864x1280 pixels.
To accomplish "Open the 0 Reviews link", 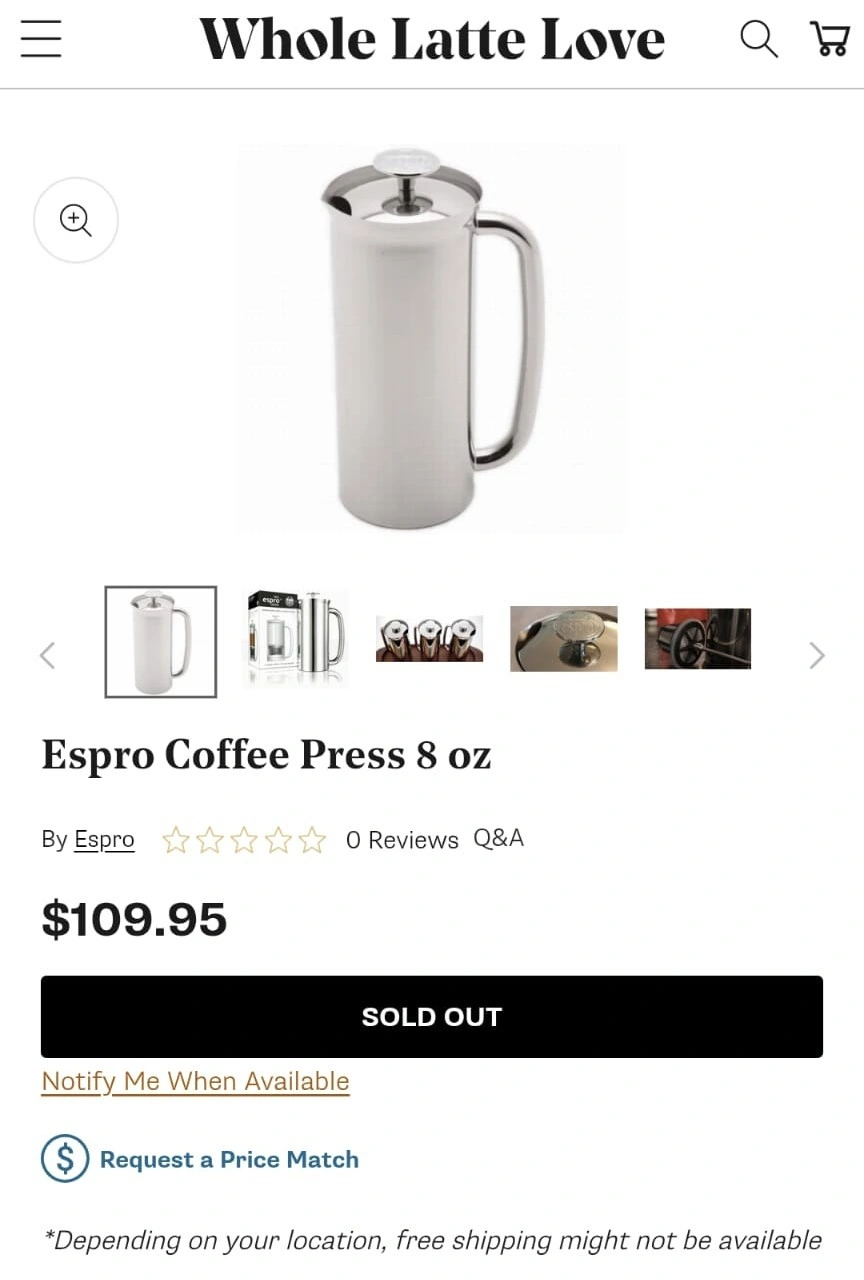I will click(402, 840).
